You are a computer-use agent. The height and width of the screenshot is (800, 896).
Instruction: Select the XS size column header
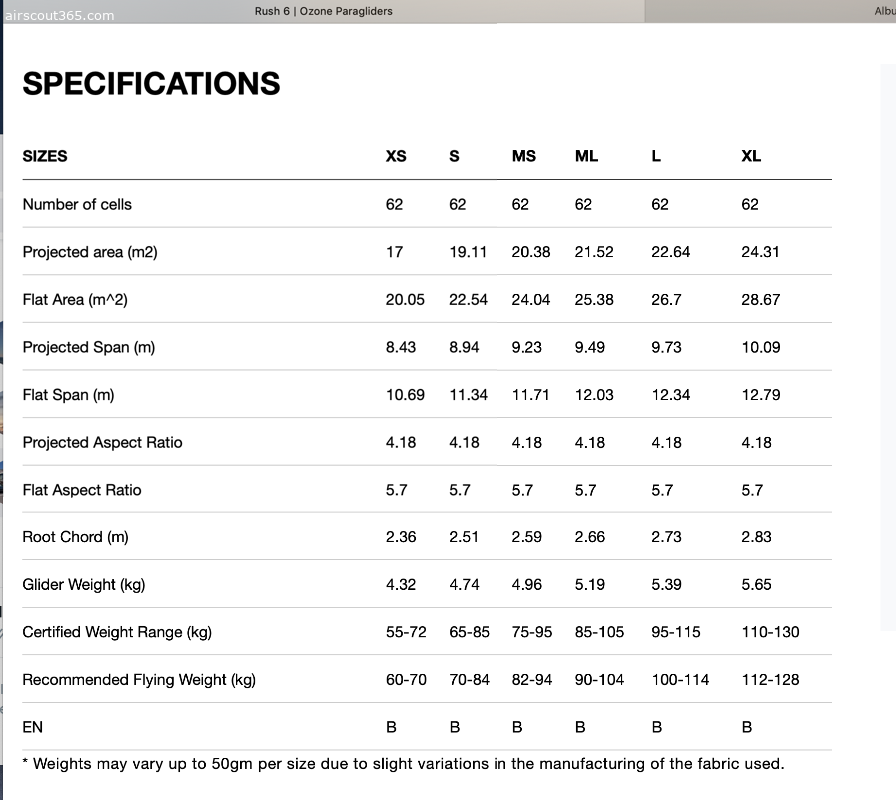click(x=396, y=156)
